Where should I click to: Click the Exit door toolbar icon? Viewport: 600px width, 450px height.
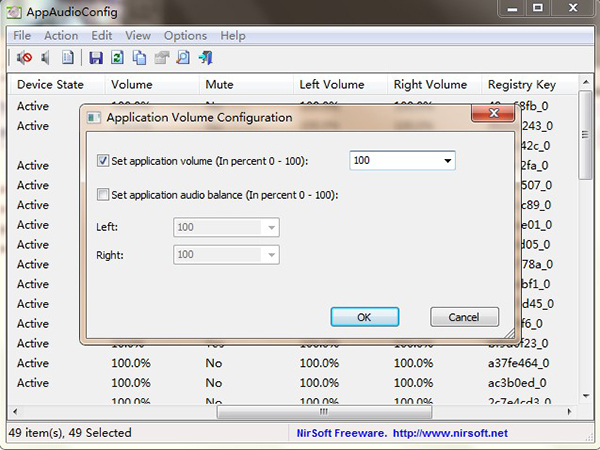tap(205, 58)
